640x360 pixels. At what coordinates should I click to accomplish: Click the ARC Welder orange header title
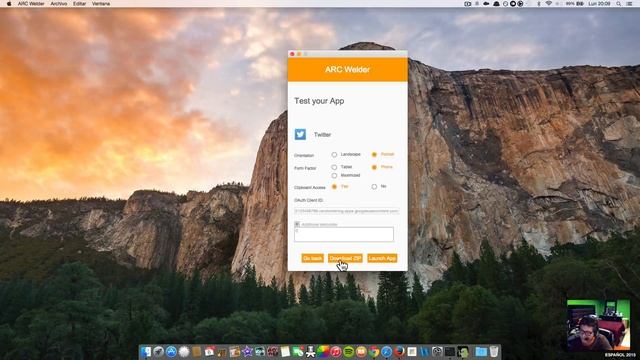(x=347, y=69)
